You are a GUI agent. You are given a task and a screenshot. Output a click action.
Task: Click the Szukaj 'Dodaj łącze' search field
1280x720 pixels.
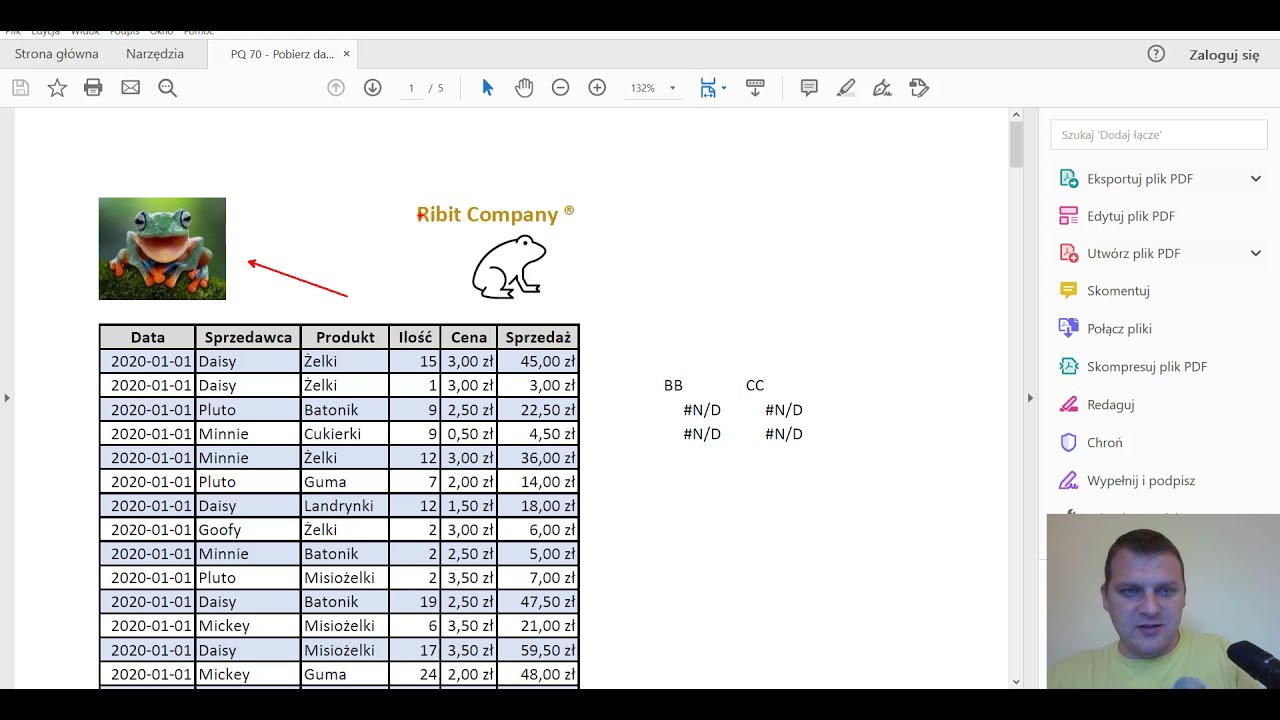tap(1159, 134)
